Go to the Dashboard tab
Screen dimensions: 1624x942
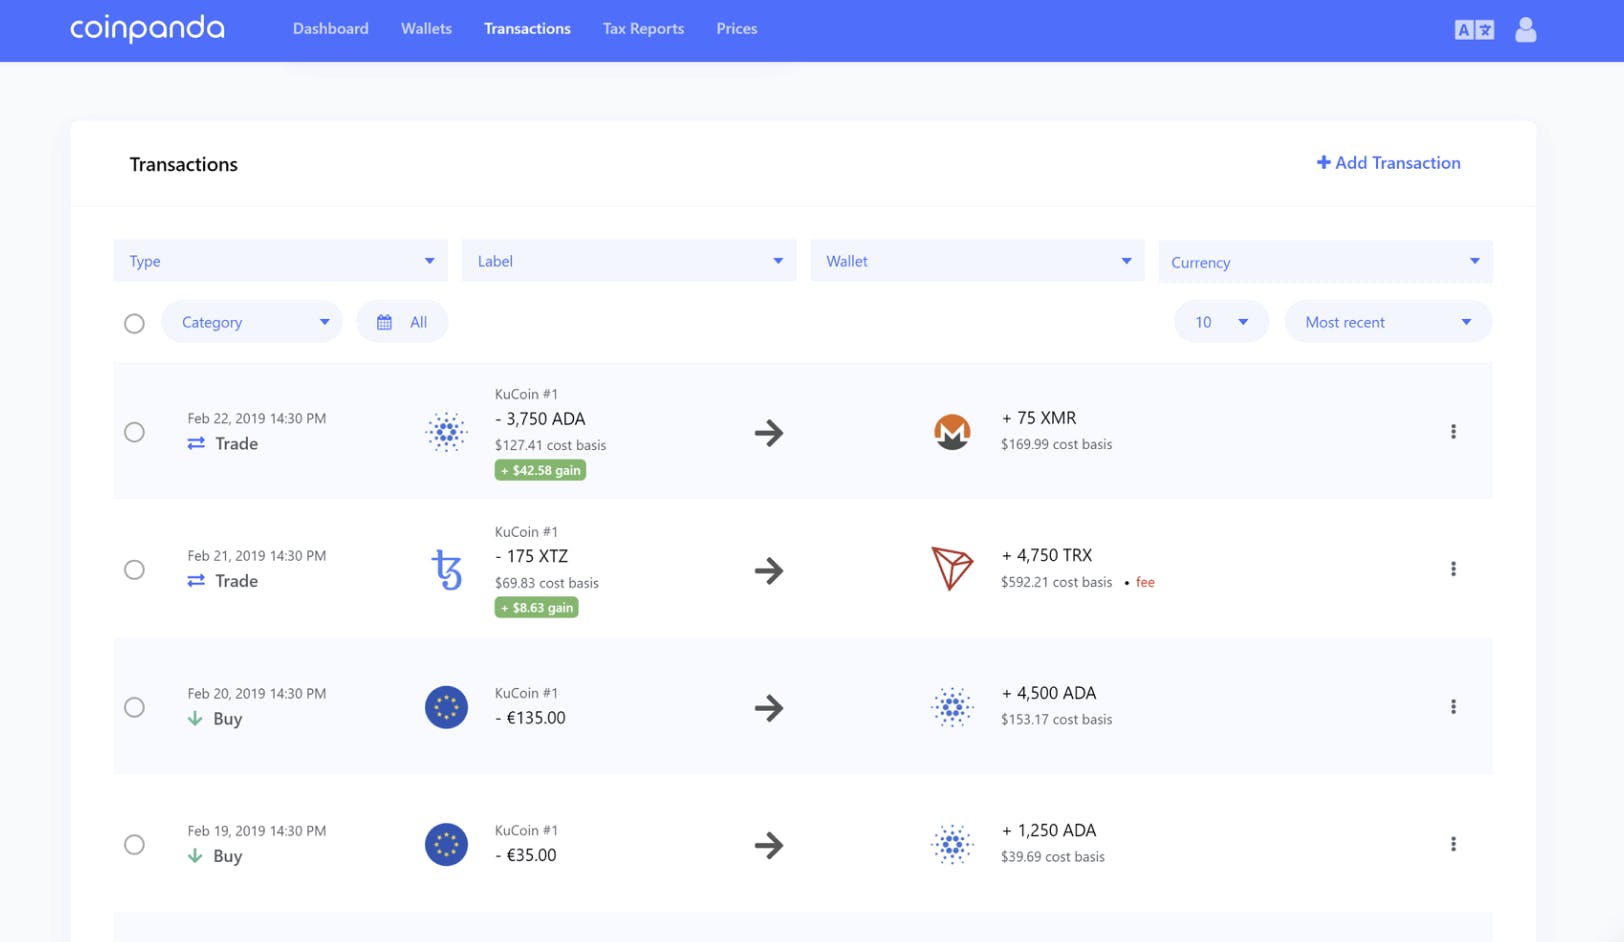330,29
